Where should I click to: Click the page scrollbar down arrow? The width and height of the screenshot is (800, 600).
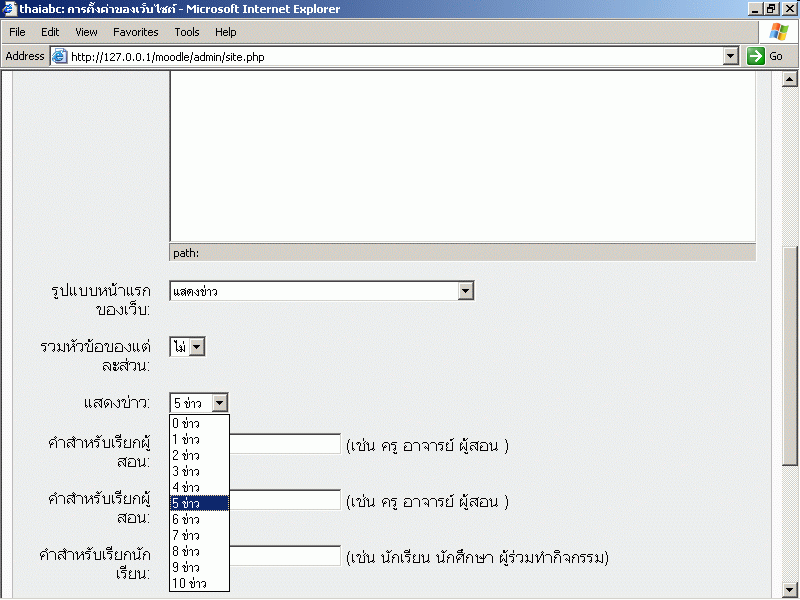coord(789,589)
